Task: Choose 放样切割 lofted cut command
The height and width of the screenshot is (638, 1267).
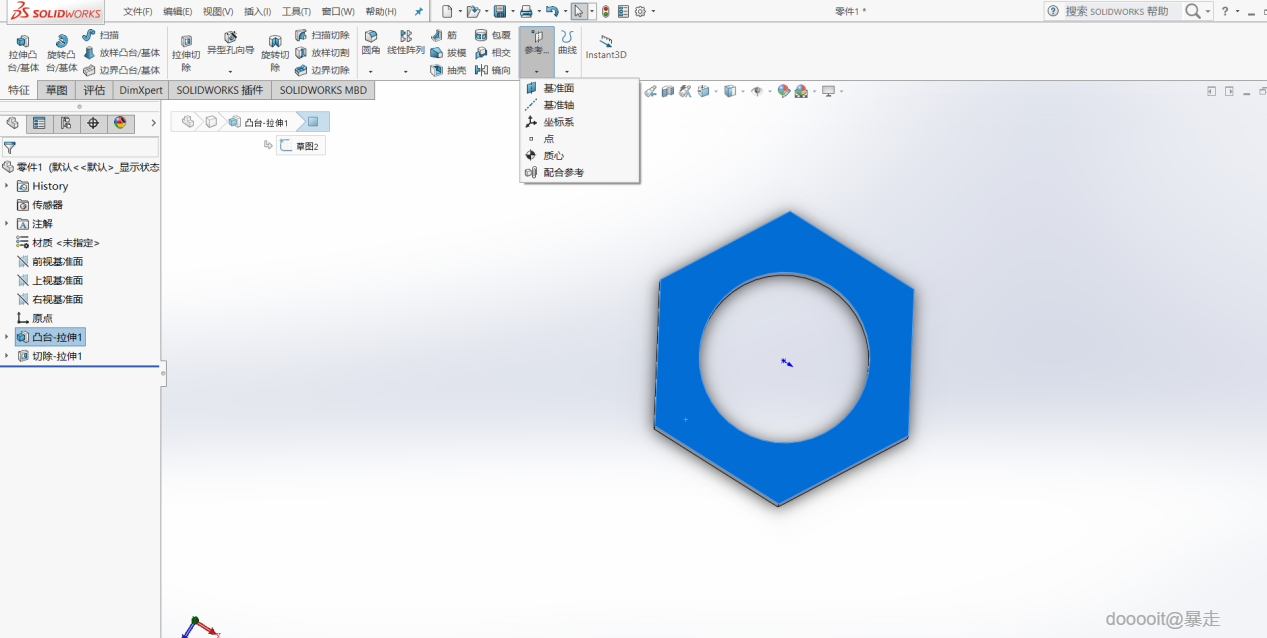Action: [322, 53]
